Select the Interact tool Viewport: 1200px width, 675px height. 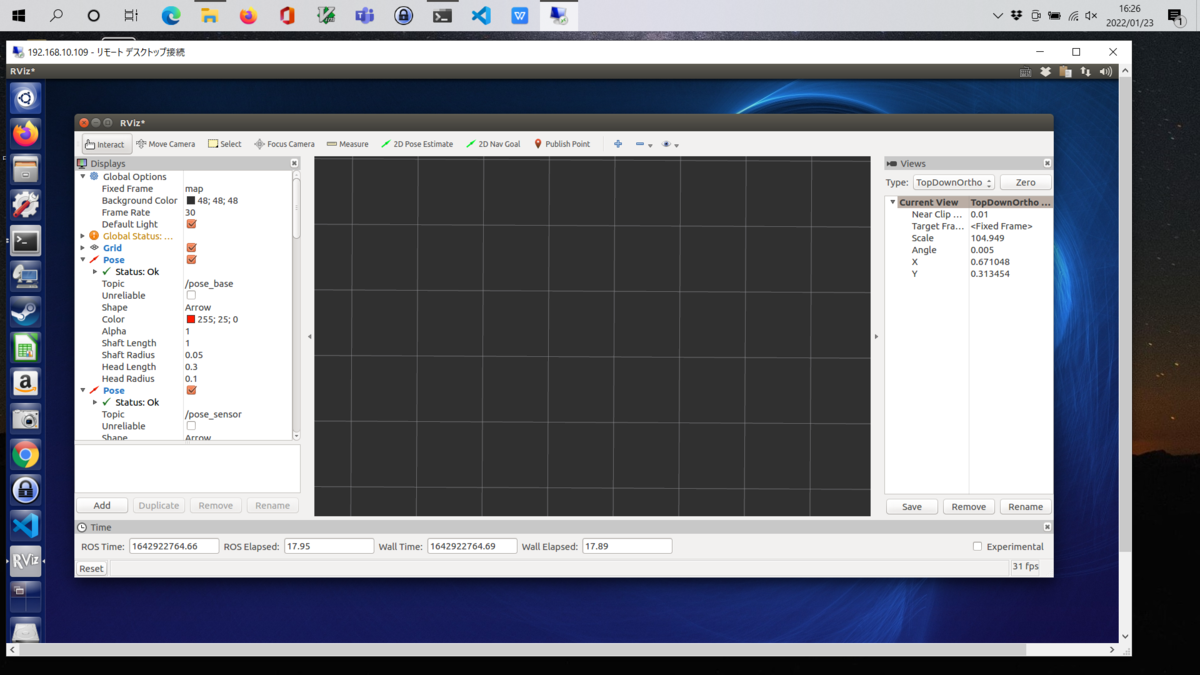[105, 144]
